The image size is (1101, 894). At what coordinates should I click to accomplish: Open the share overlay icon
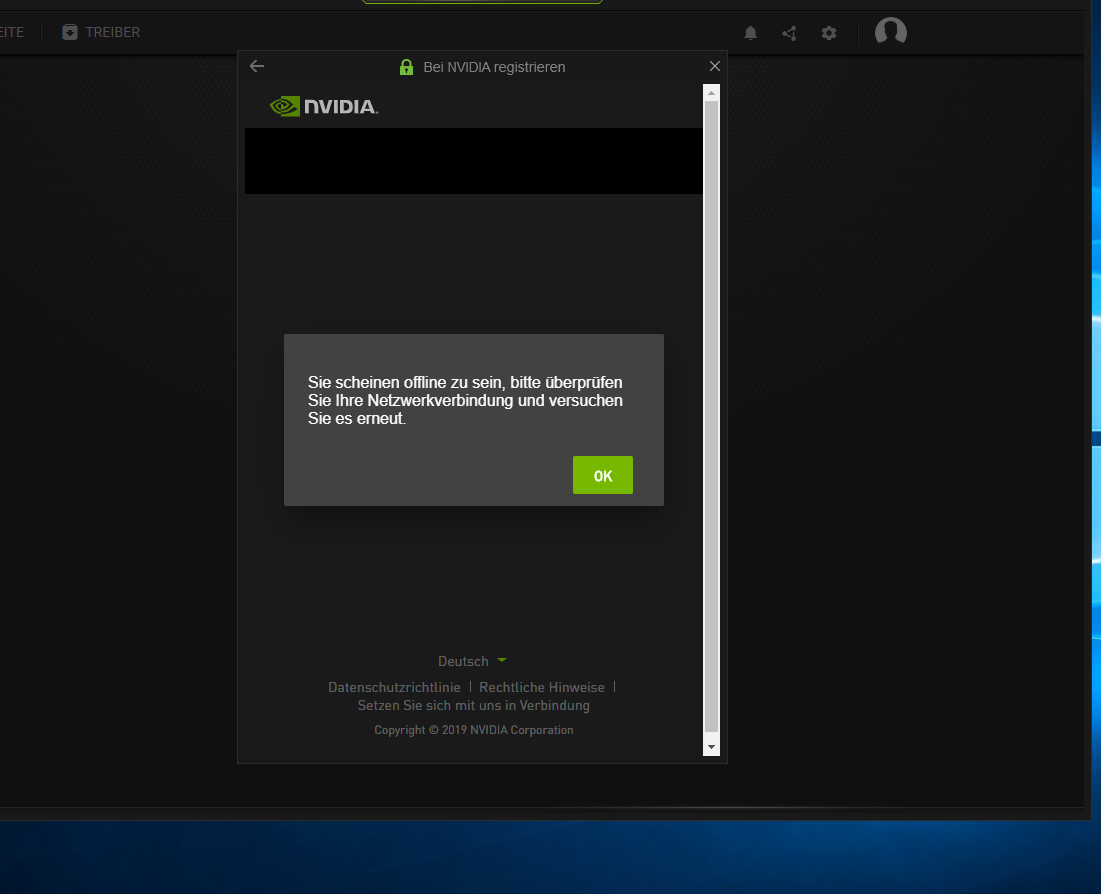789,33
